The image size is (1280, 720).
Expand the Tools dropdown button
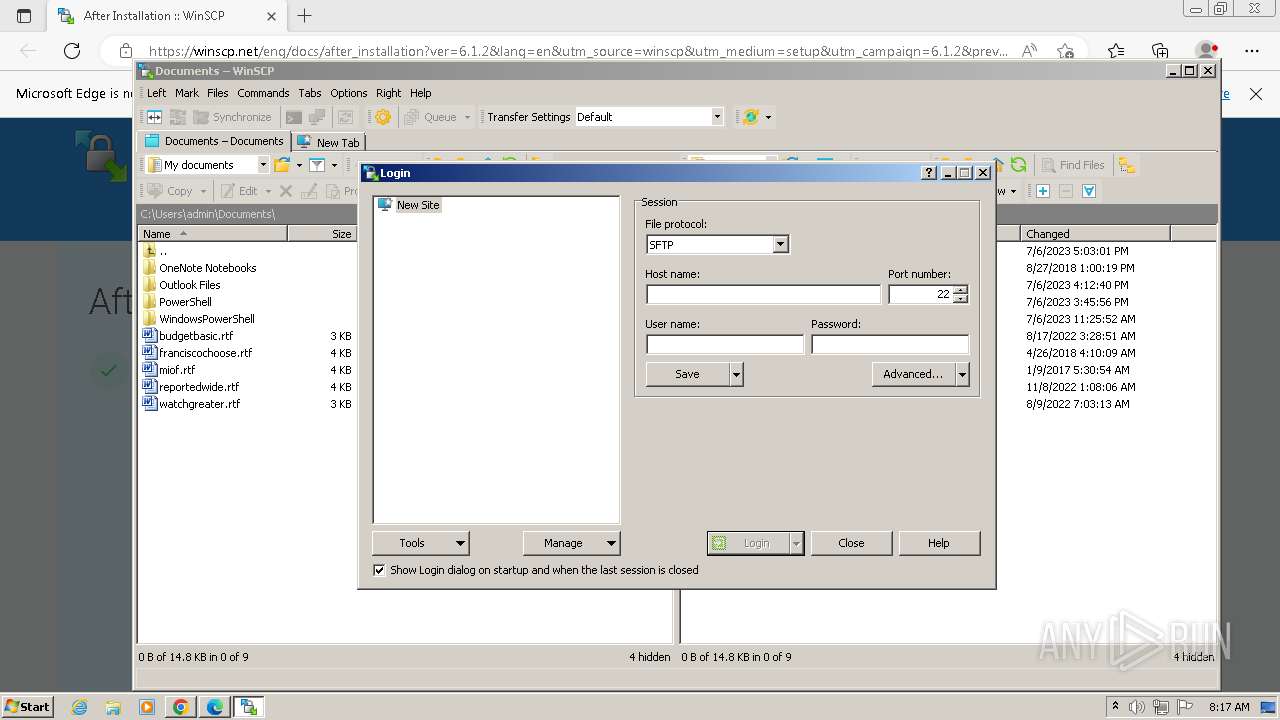[421, 543]
